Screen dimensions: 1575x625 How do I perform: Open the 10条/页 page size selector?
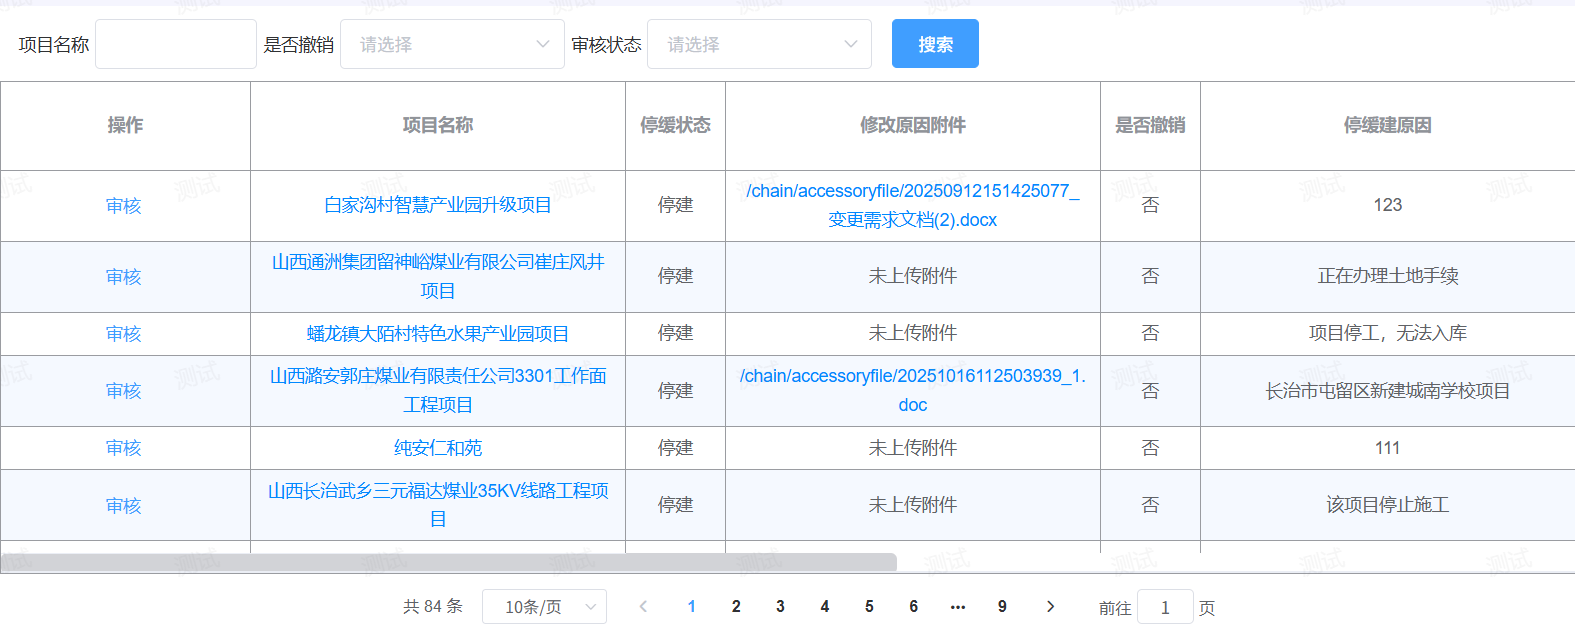(x=544, y=607)
